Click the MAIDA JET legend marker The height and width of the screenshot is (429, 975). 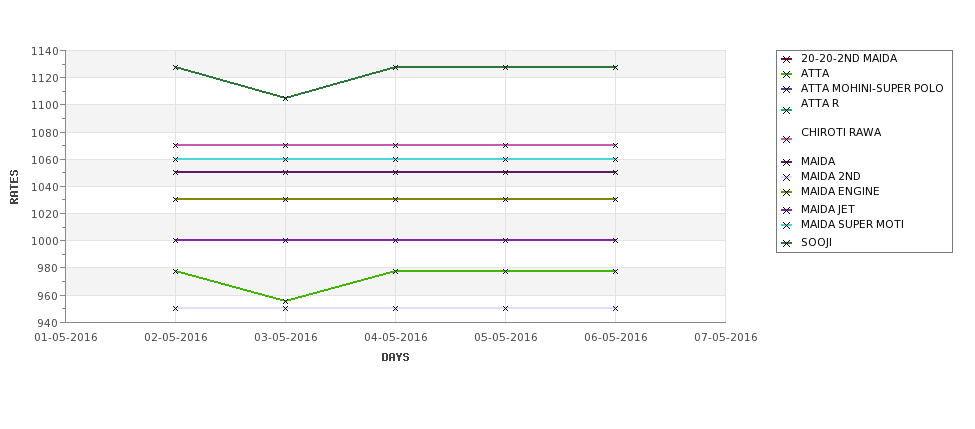click(787, 210)
